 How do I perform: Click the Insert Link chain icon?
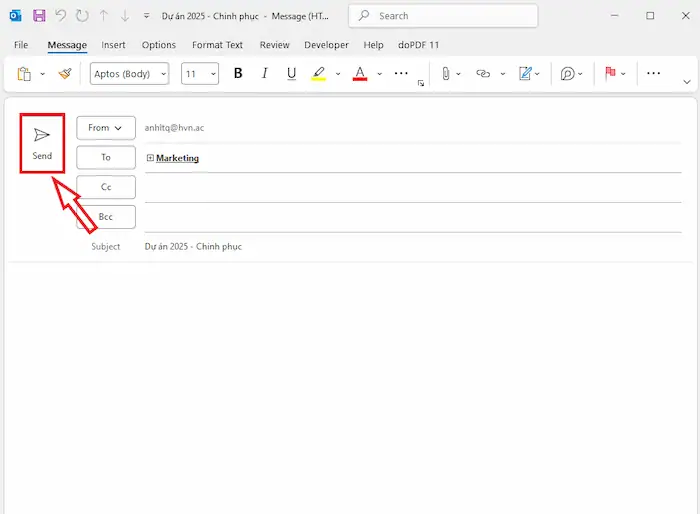[x=483, y=73]
